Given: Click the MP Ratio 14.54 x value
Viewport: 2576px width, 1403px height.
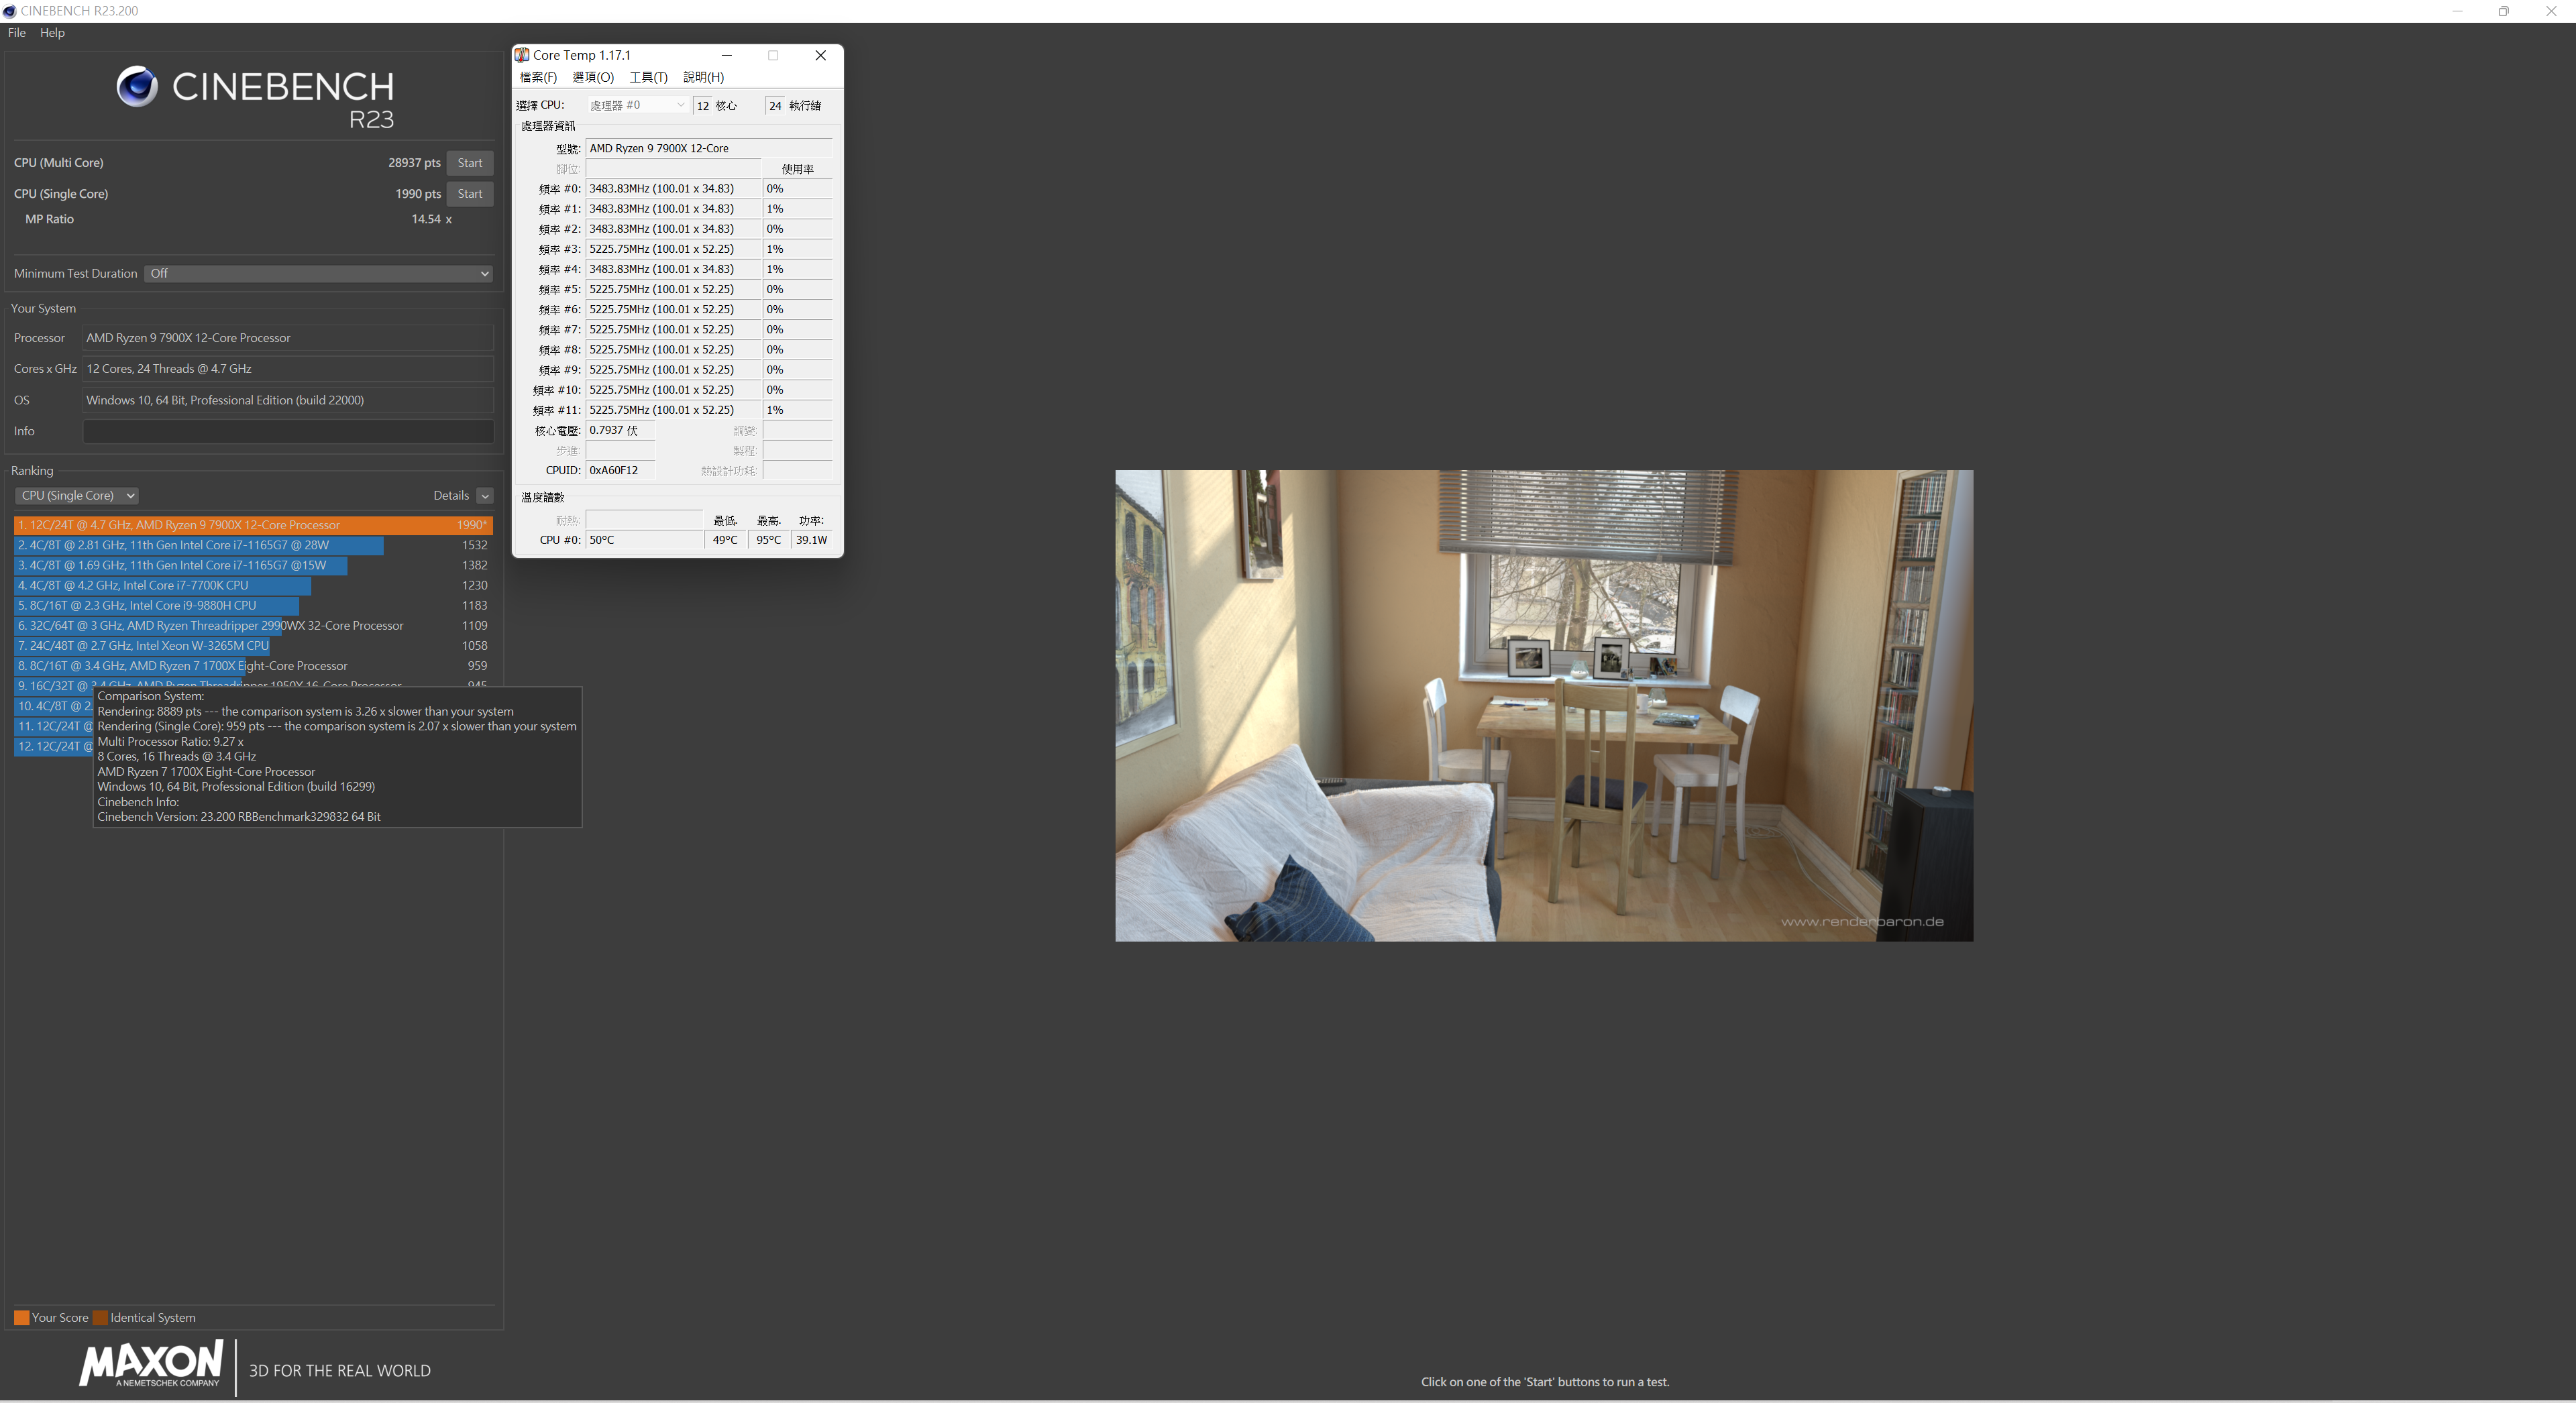Looking at the screenshot, I should pos(431,219).
